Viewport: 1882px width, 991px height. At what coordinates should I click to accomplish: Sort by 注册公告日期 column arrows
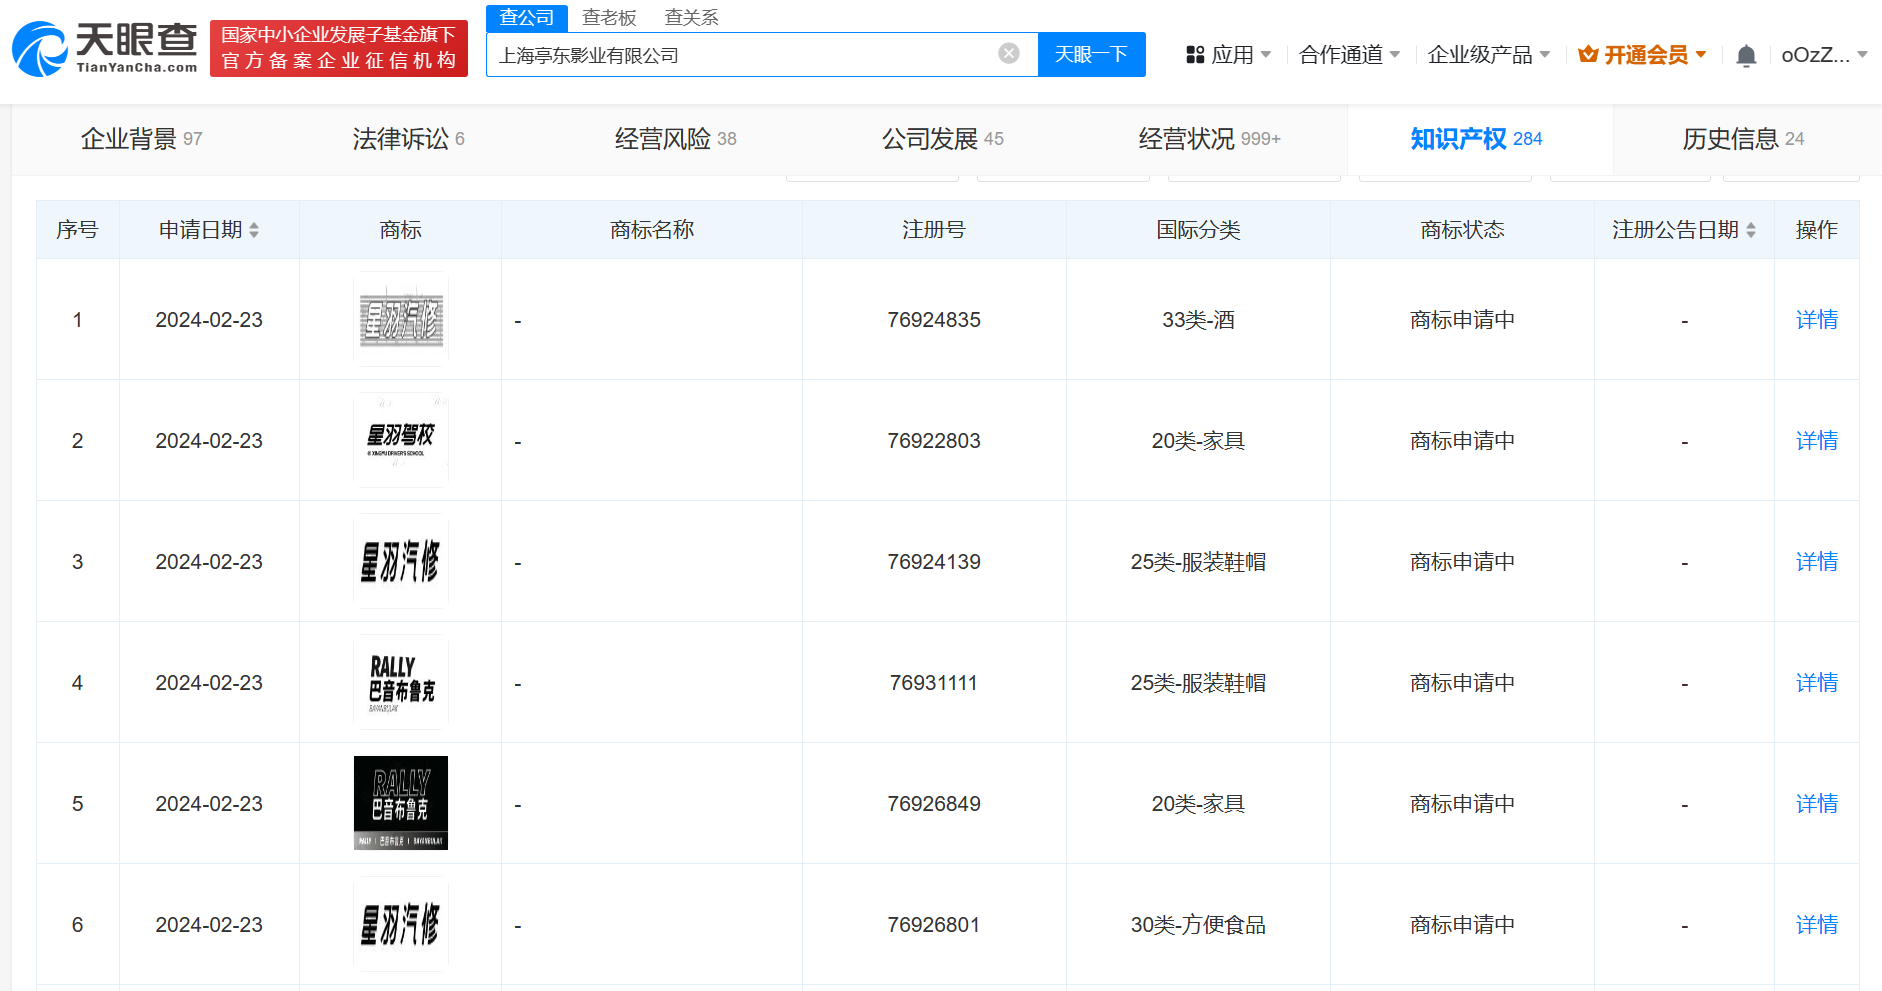[x=1751, y=230]
